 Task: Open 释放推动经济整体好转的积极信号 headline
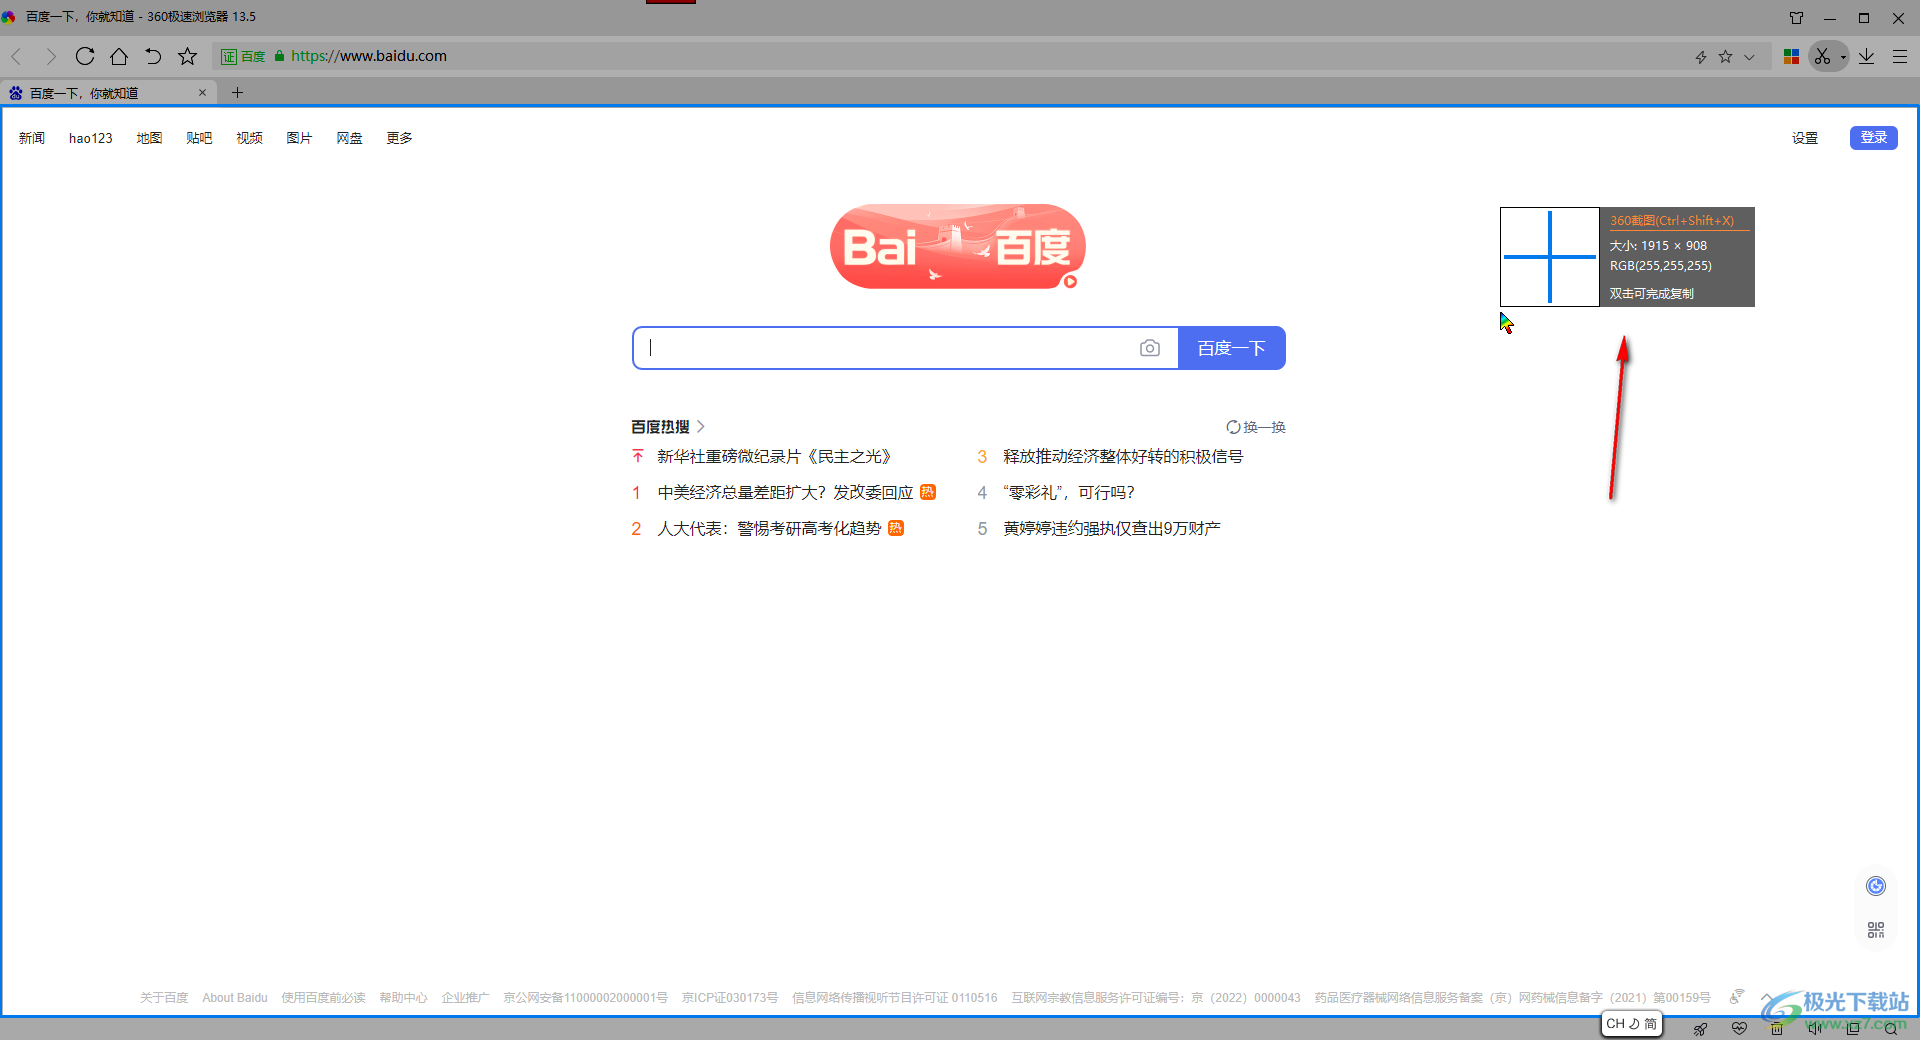coord(1123,457)
